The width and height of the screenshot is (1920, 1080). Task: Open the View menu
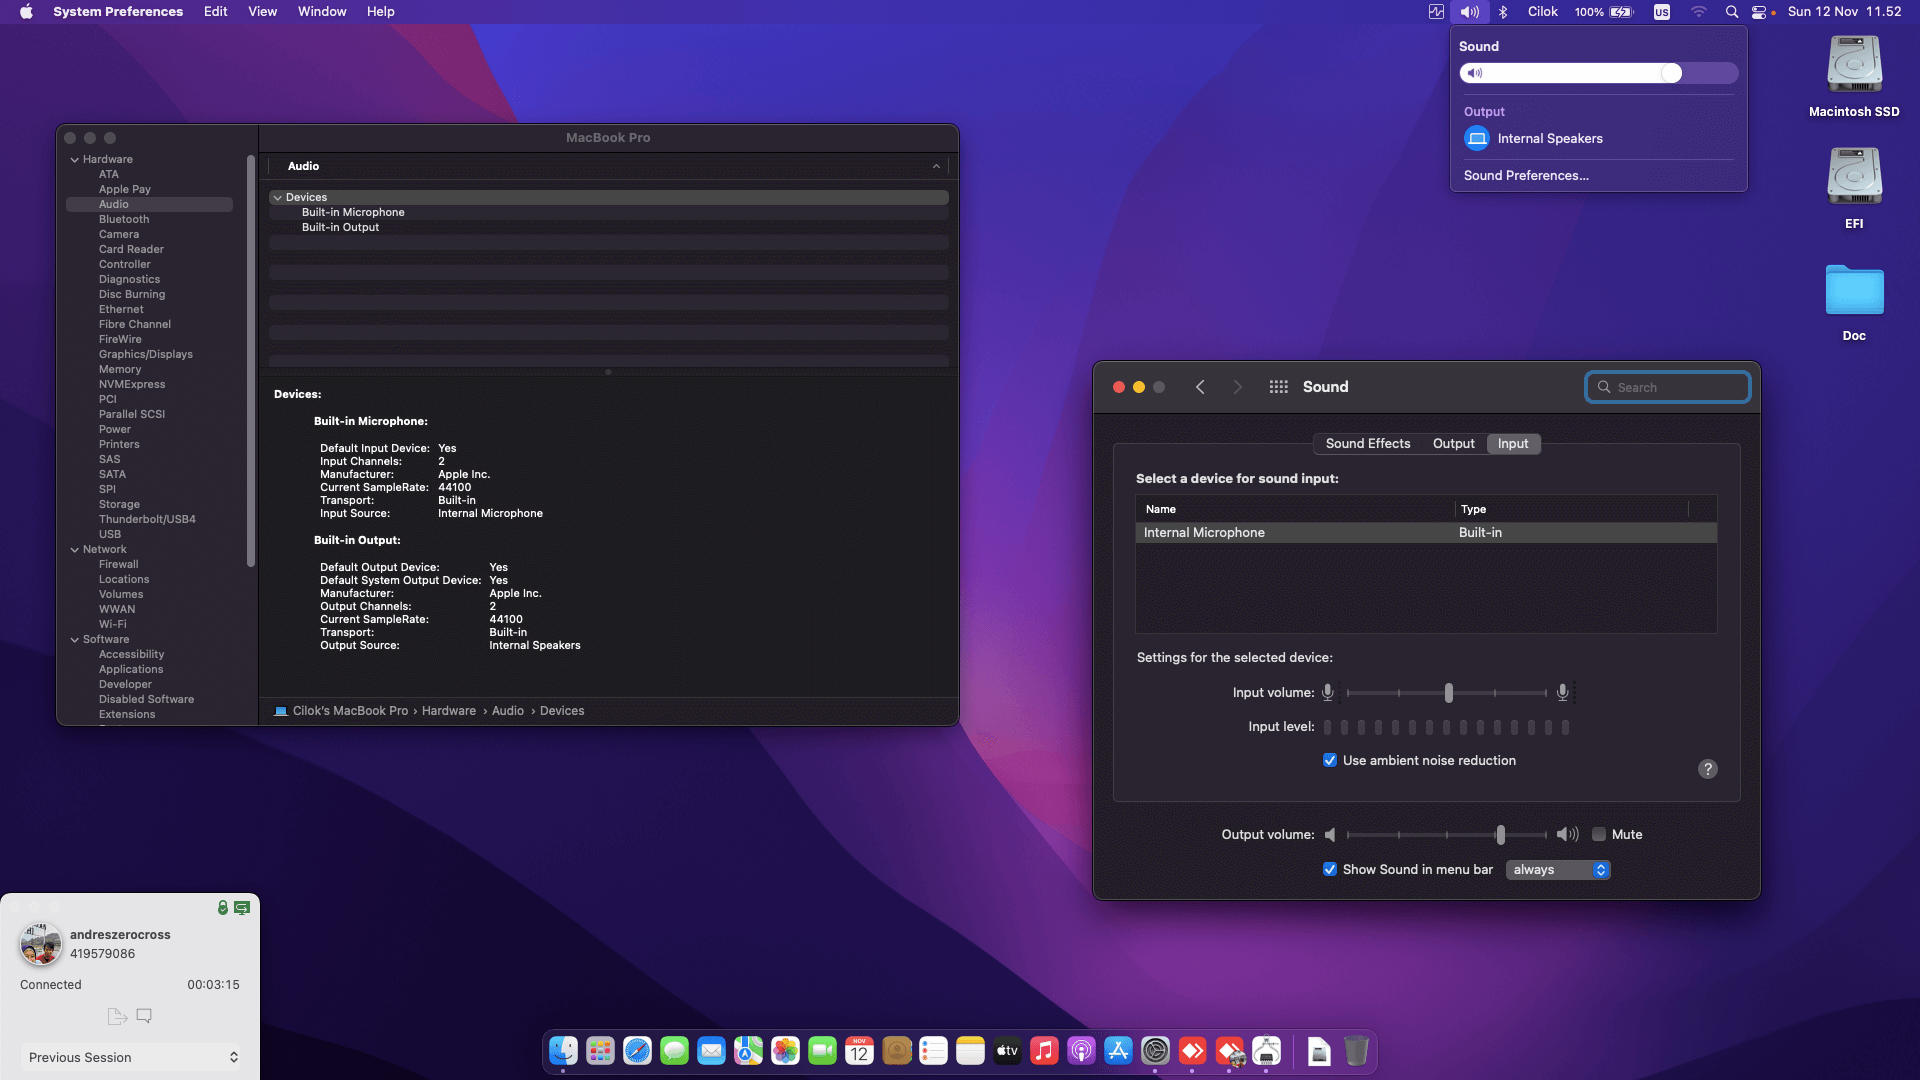[x=262, y=12]
